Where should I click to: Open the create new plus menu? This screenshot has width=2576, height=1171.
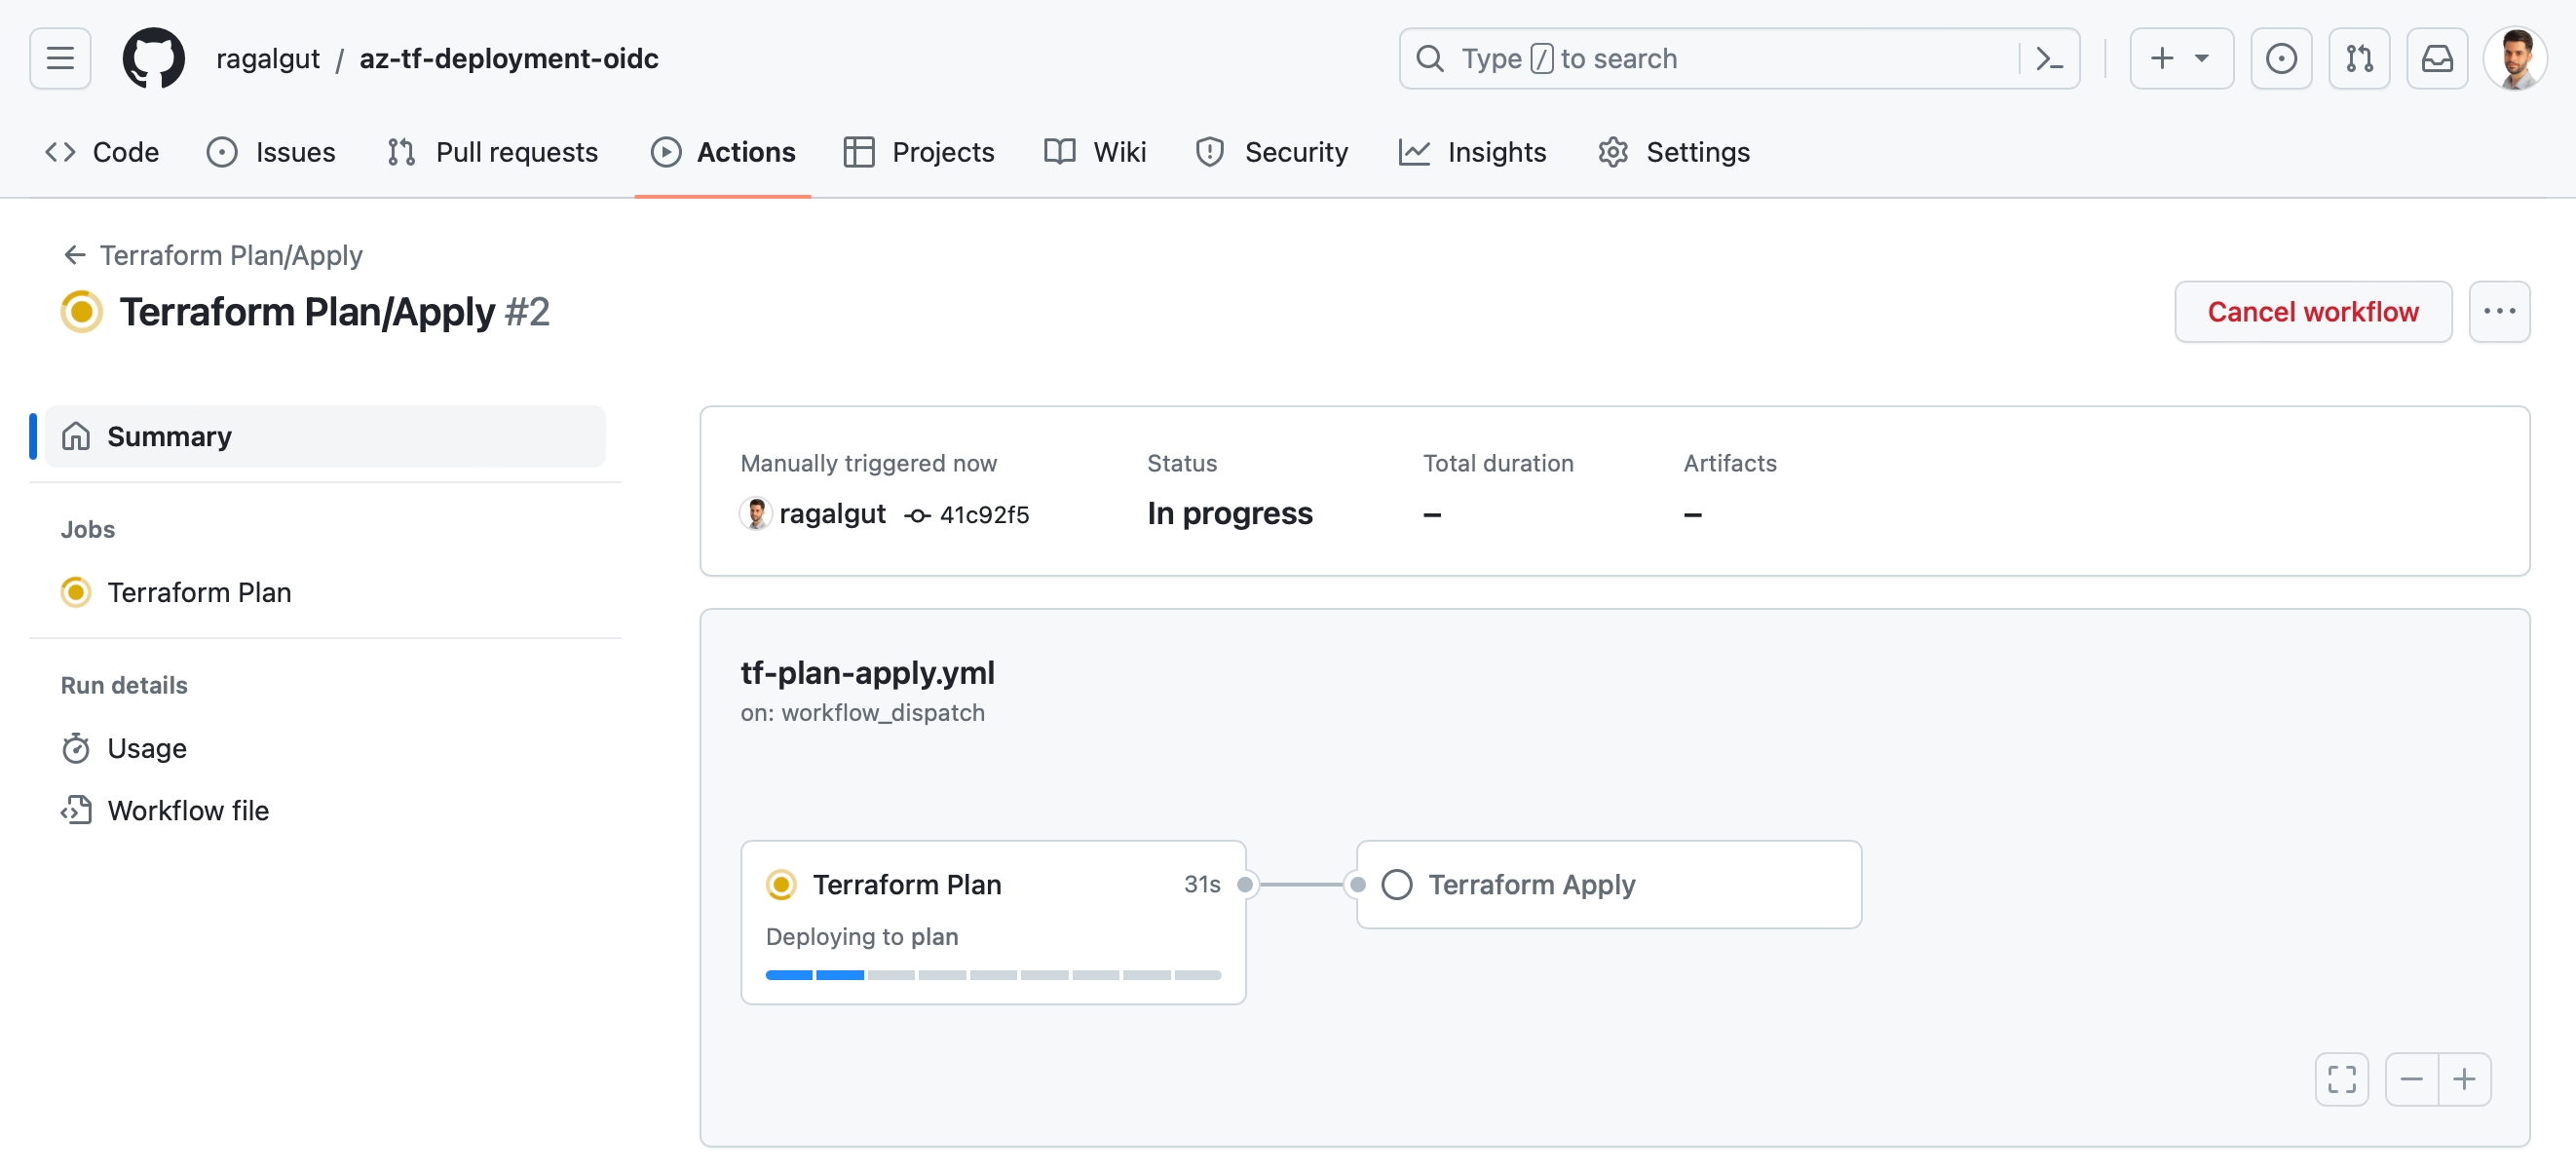tap(2181, 59)
